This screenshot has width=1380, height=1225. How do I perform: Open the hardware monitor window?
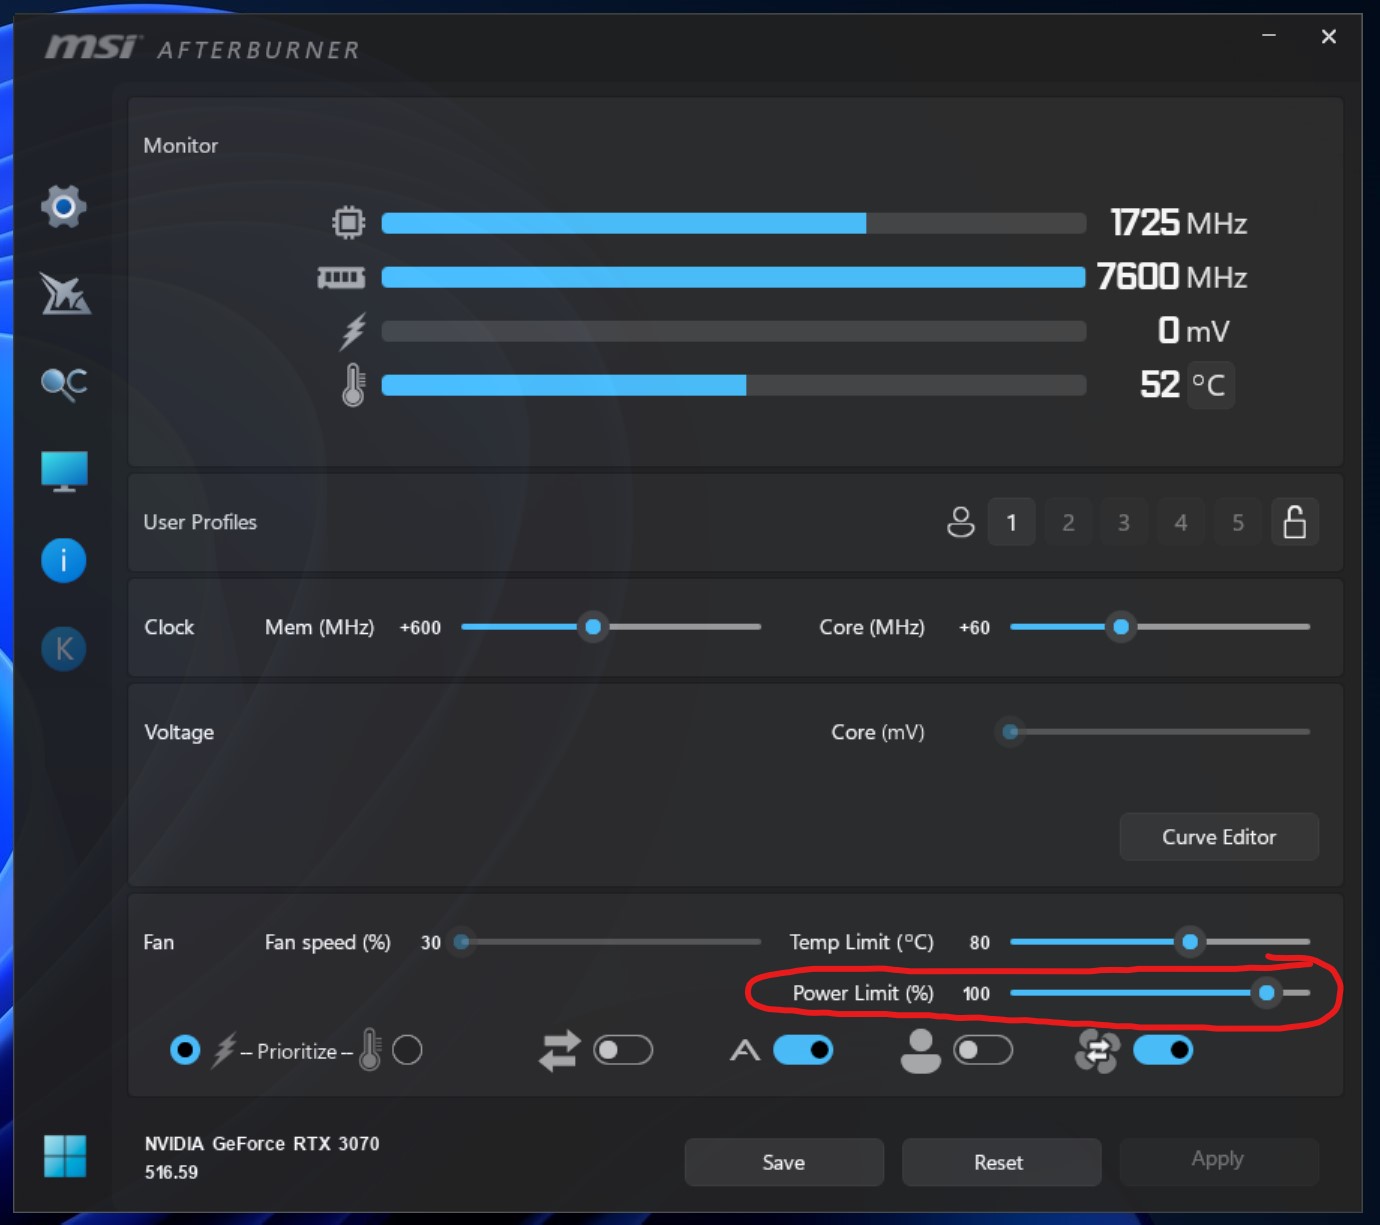pos(63,471)
